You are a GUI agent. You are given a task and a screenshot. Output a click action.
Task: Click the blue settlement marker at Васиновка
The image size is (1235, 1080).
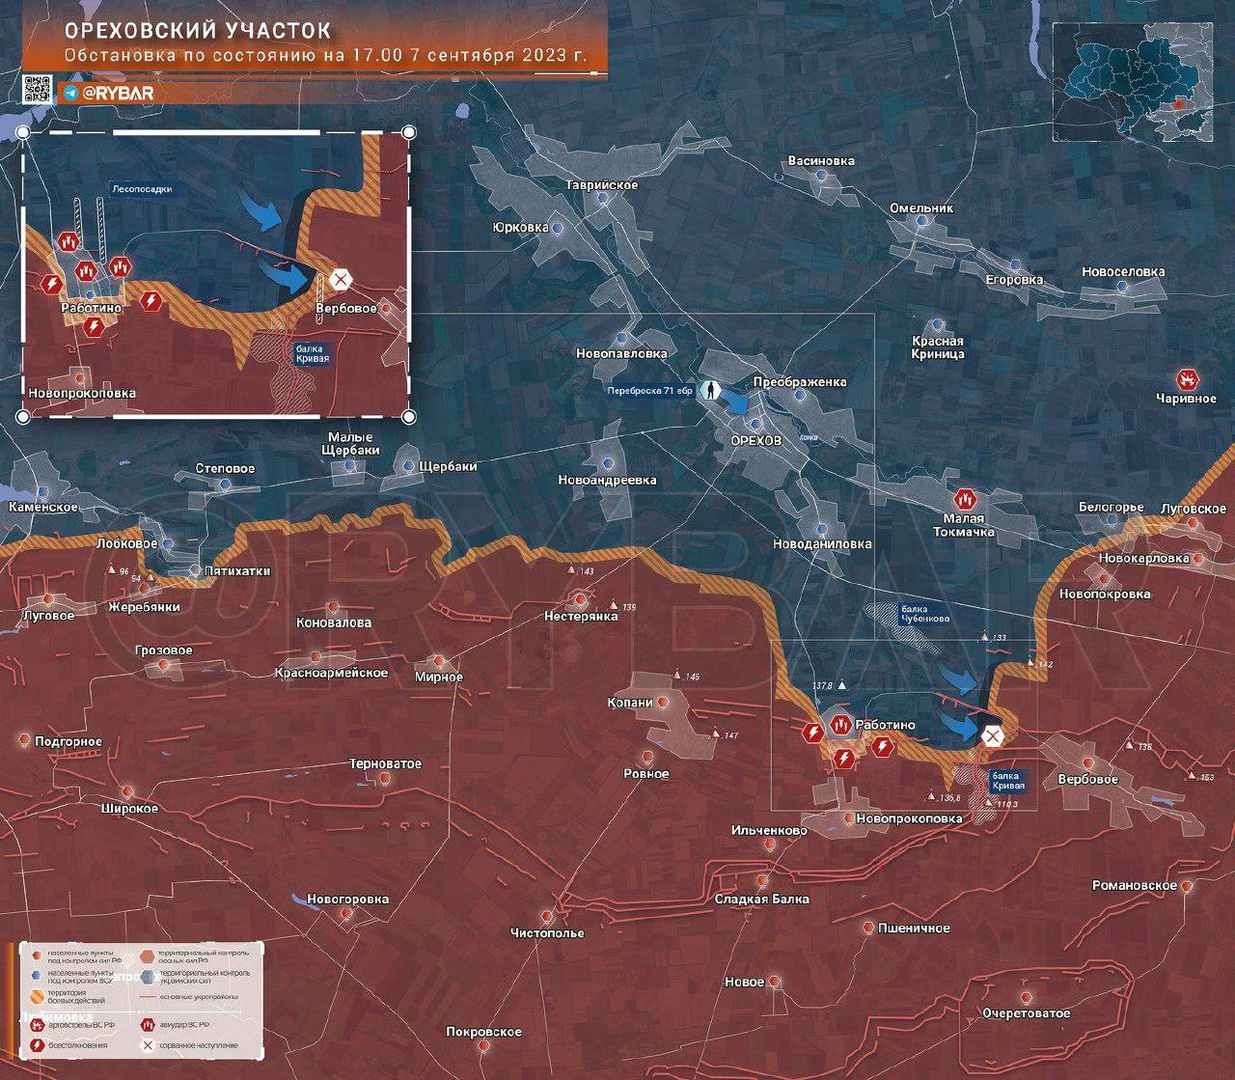pyautogui.click(x=822, y=175)
